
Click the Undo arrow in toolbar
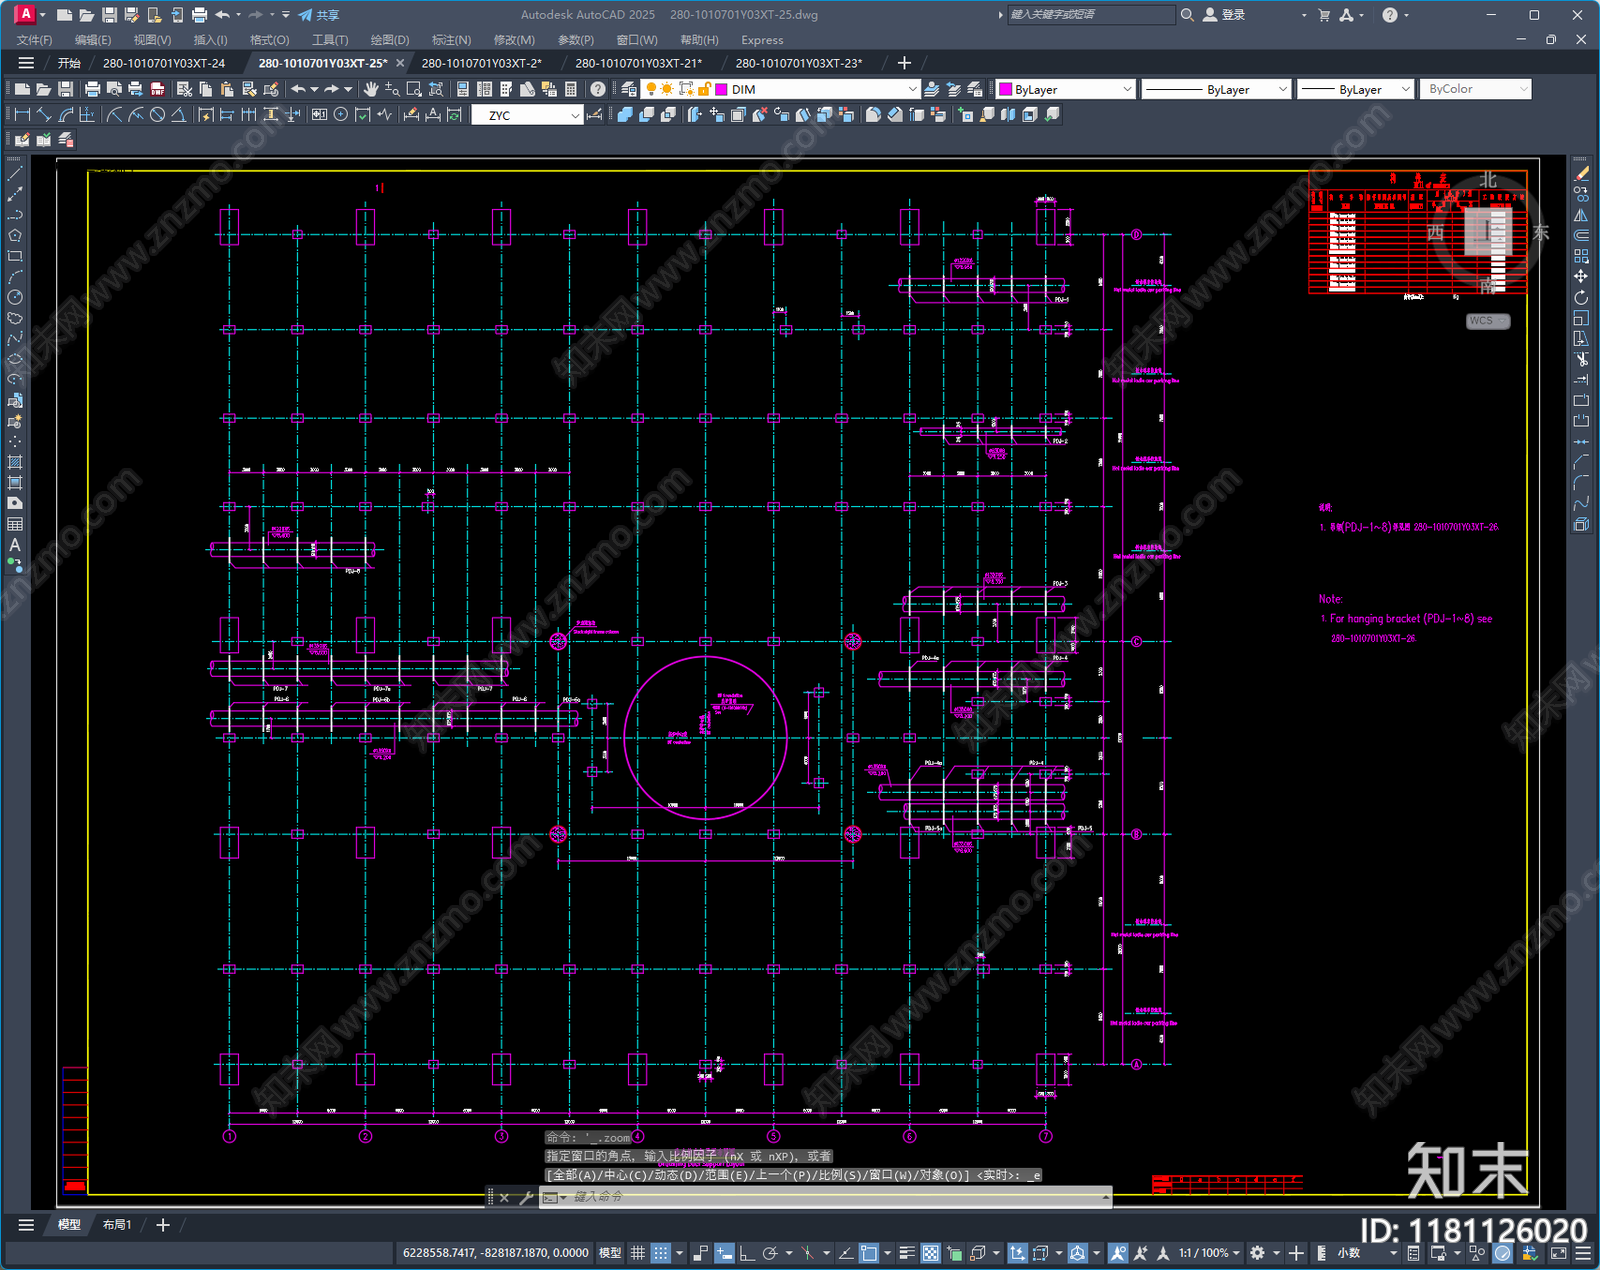click(298, 89)
